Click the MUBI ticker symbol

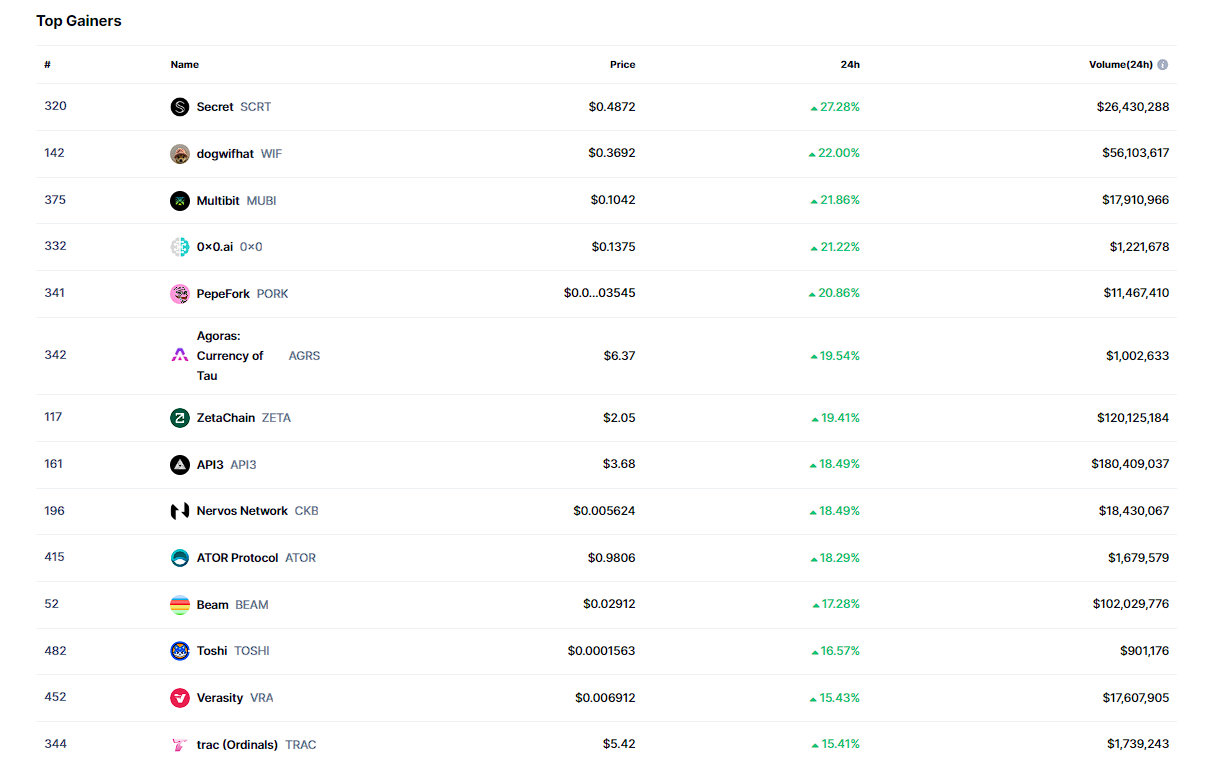pyautogui.click(x=262, y=201)
